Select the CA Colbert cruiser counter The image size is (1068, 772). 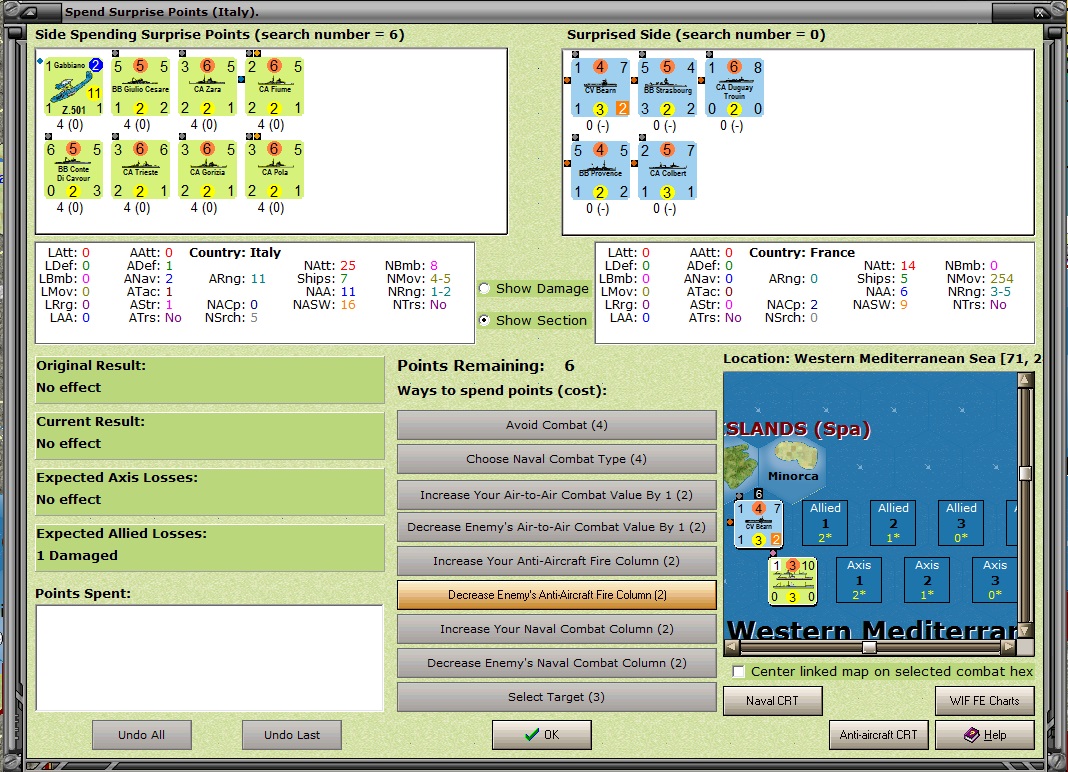667,171
